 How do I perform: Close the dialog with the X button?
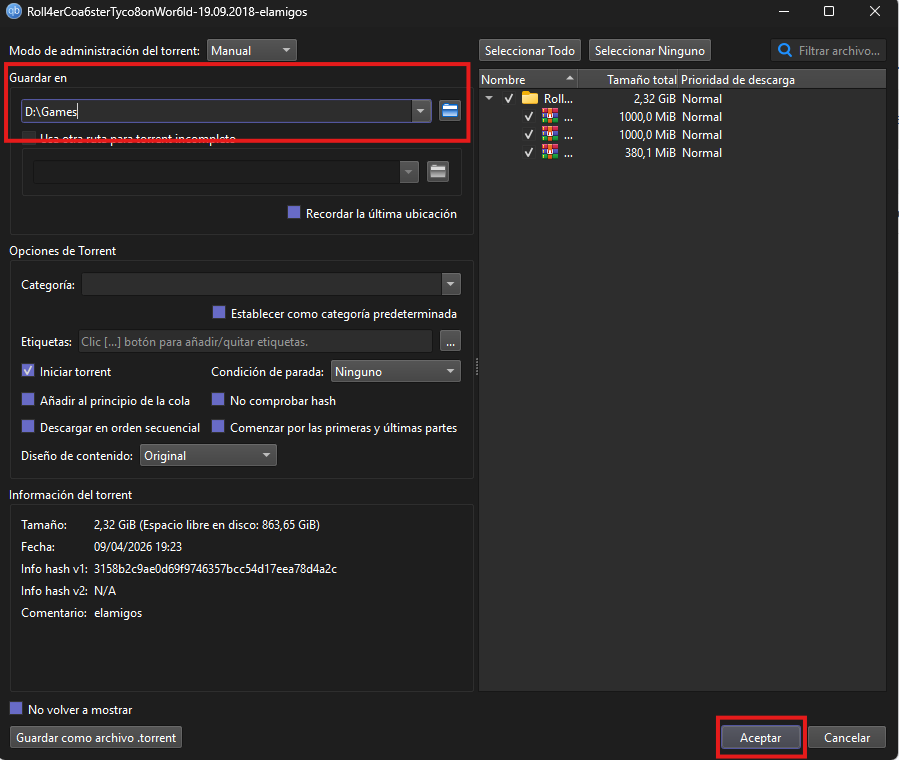point(874,11)
